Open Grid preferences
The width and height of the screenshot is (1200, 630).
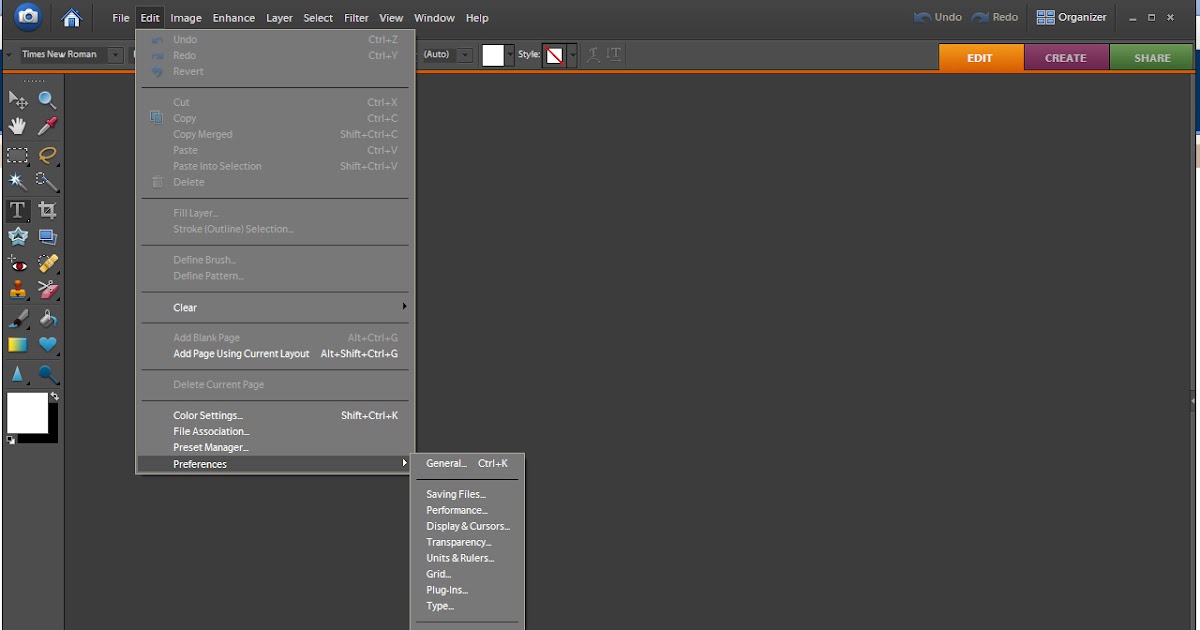(469, 574)
